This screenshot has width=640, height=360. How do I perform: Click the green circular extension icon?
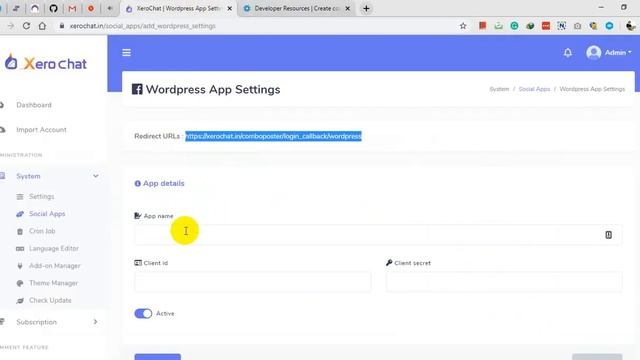514,26
